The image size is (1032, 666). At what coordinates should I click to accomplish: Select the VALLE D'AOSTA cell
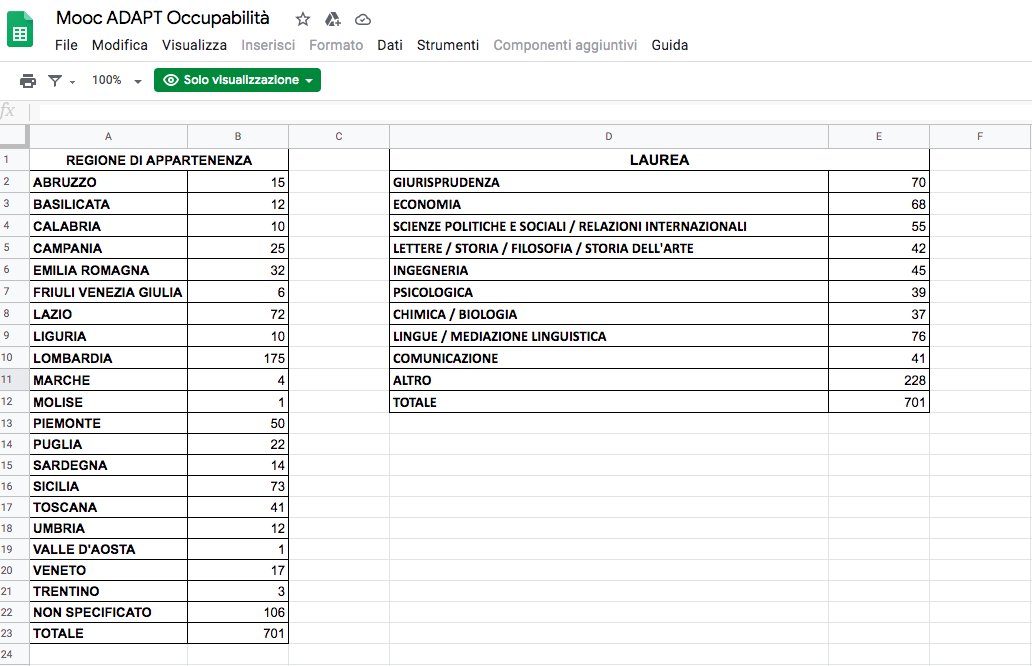coord(109,550)
